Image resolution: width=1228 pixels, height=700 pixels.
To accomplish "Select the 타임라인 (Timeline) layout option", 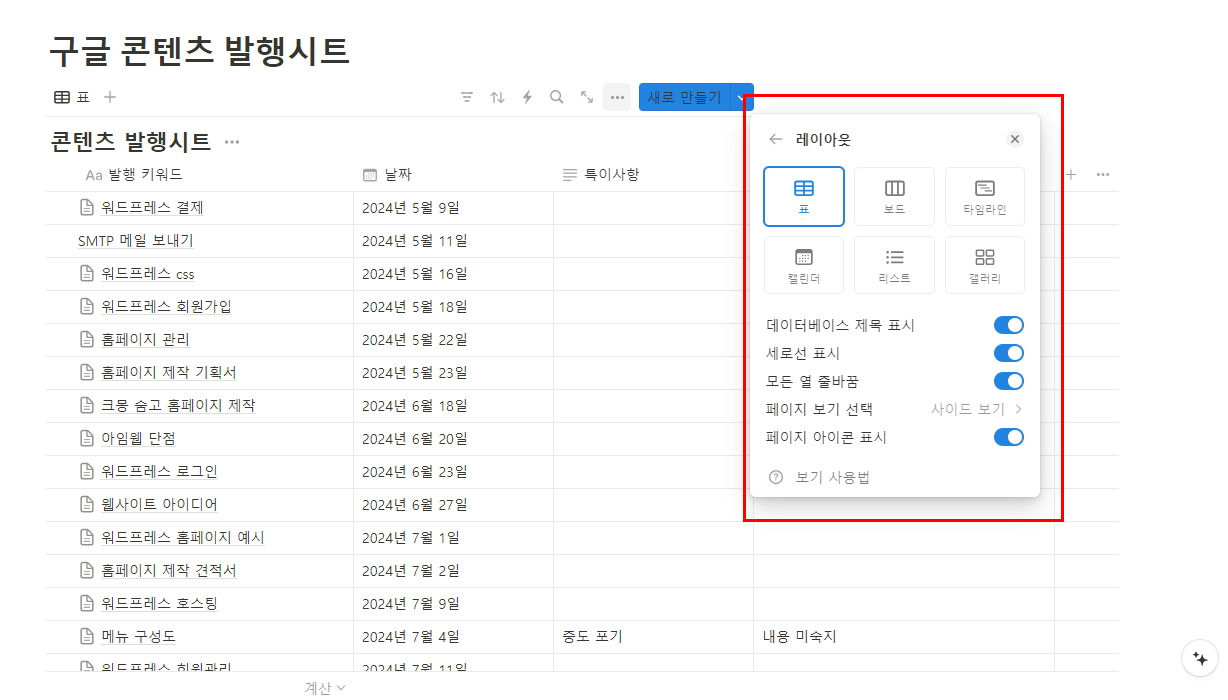I will point(985,196).
